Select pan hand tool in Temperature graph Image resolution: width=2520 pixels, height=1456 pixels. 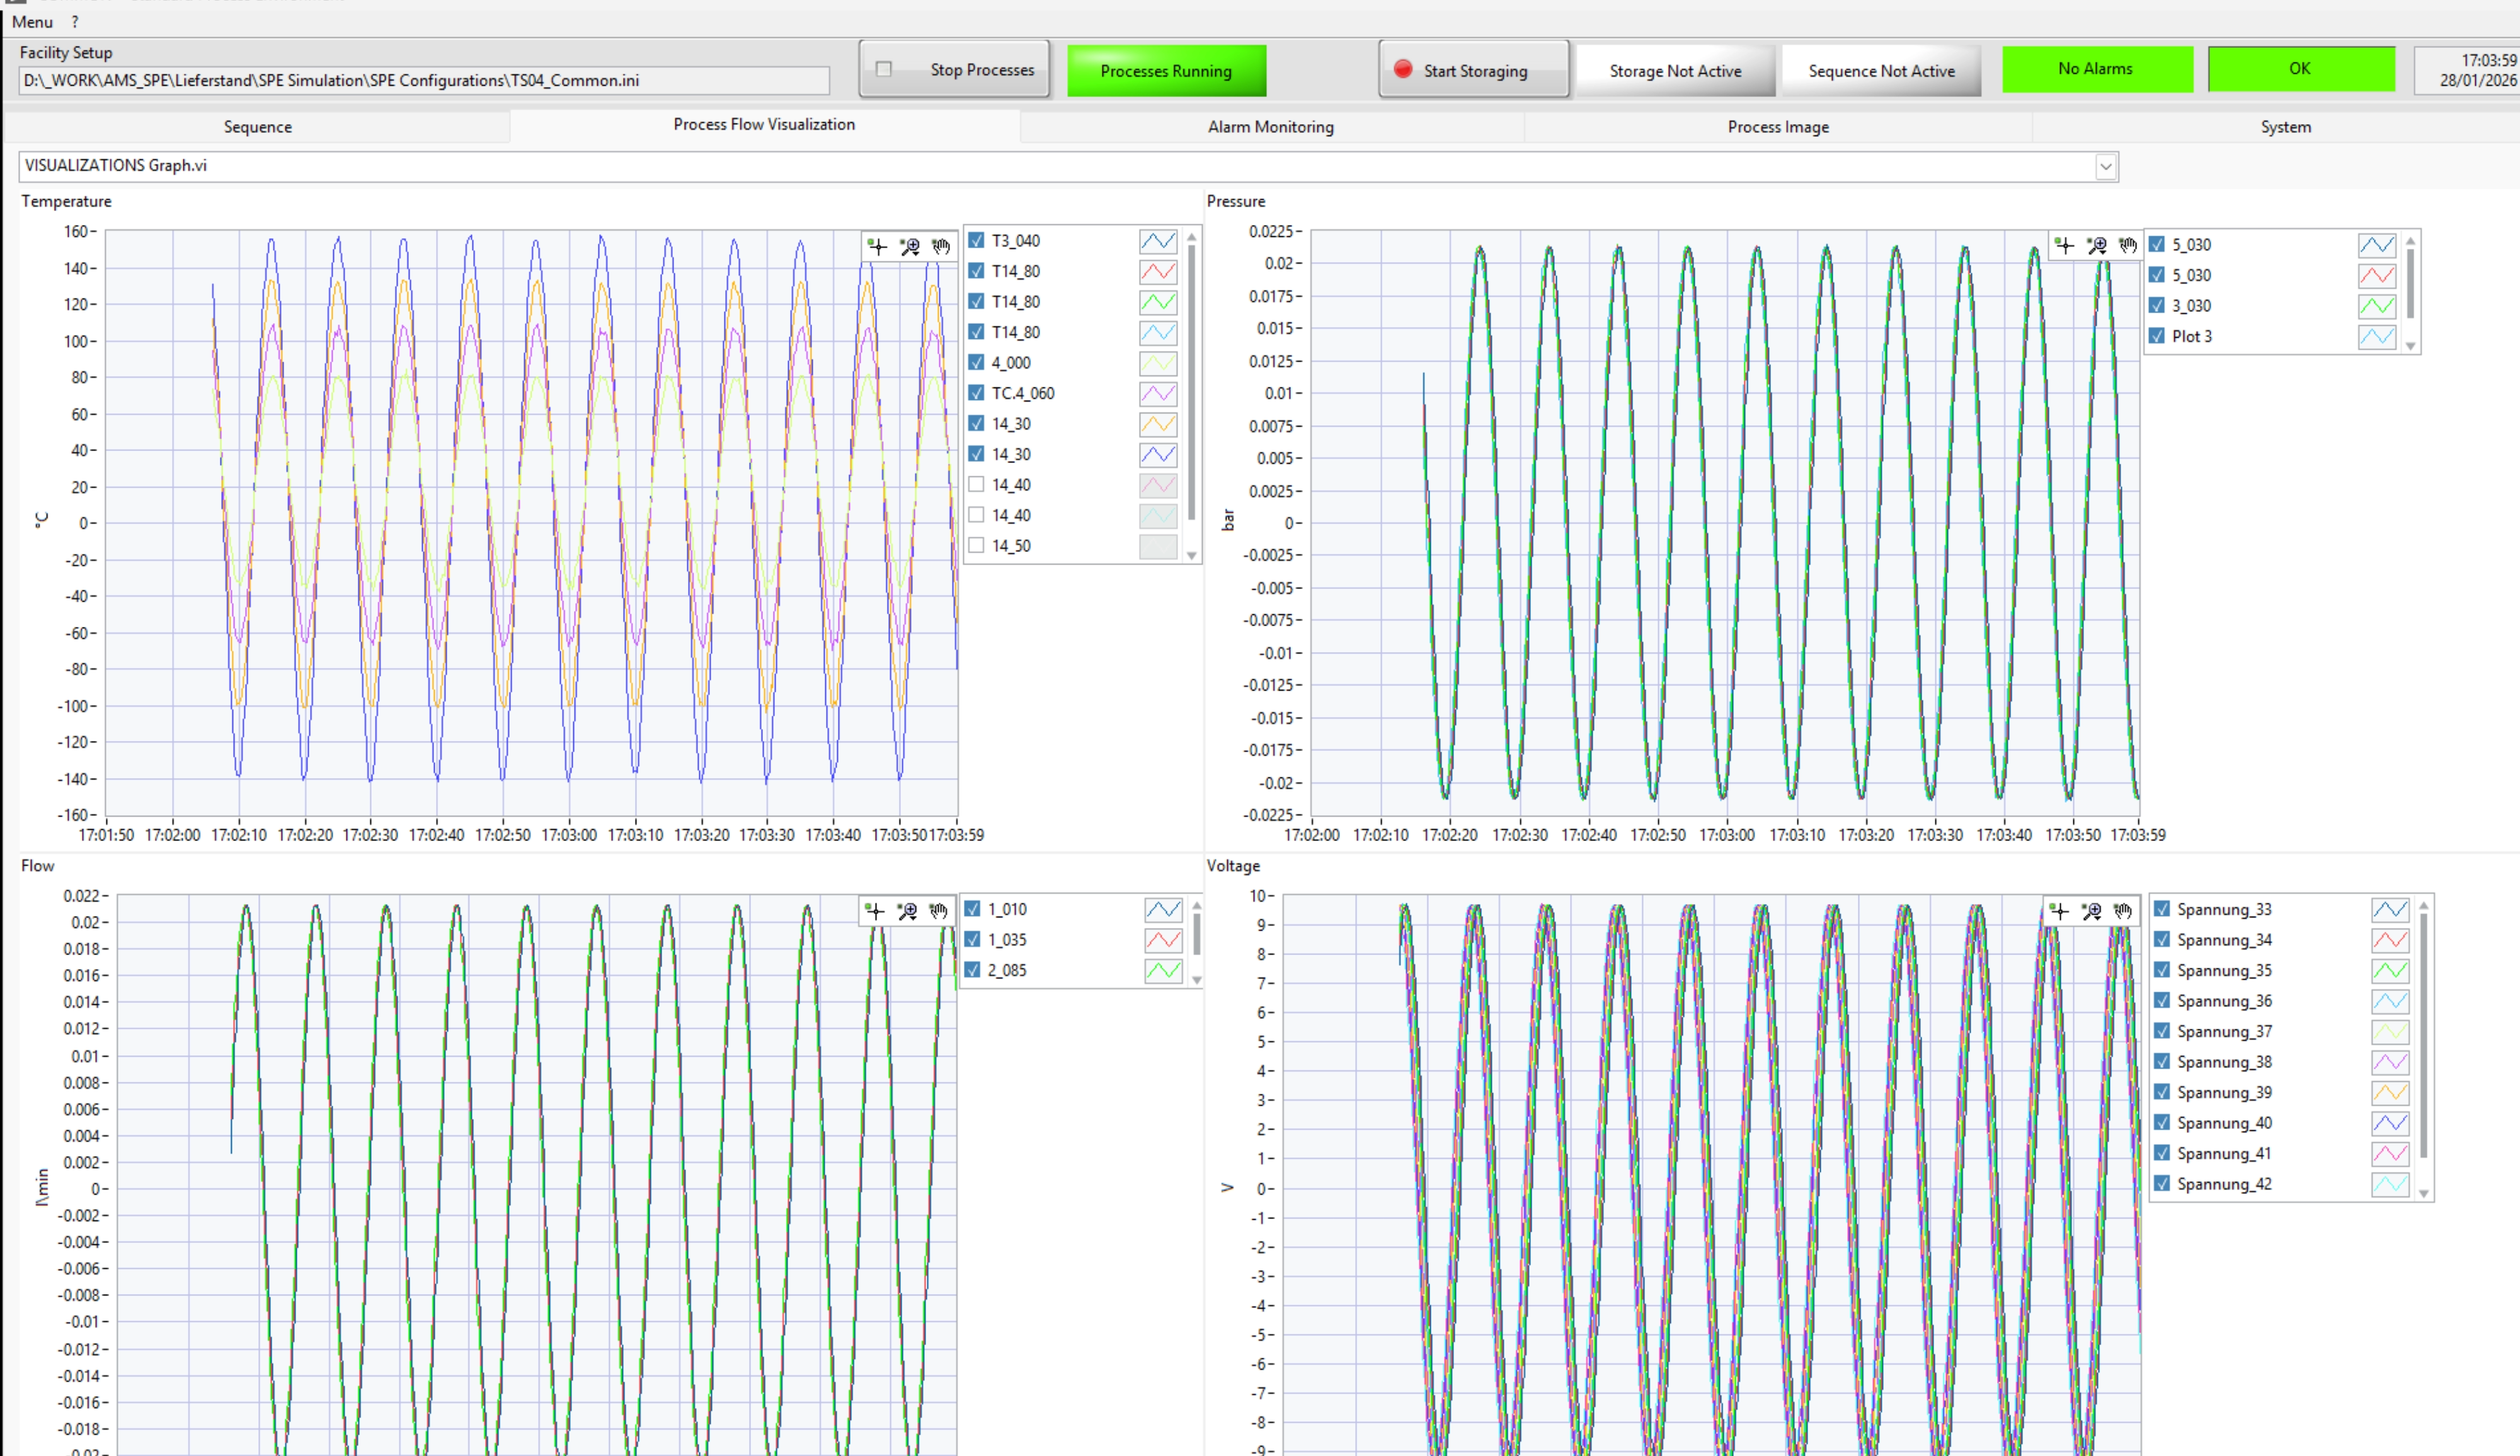coord(941,247)
